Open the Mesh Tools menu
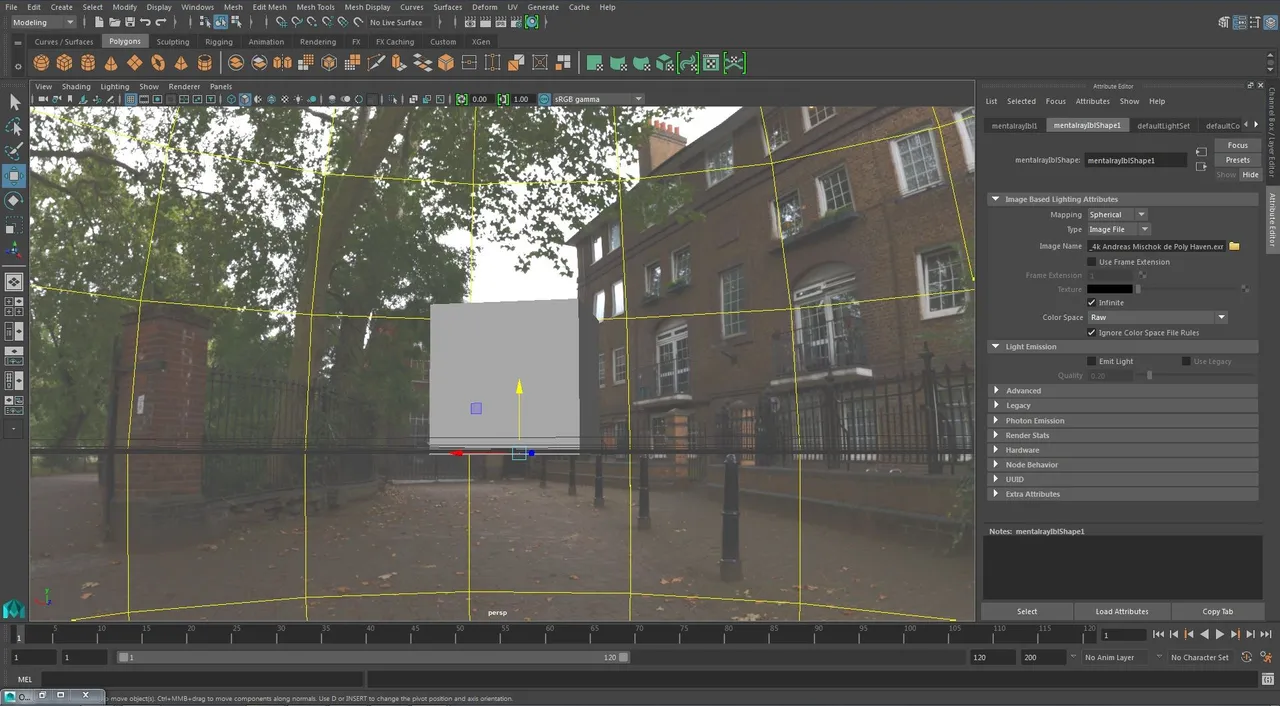The width and height of the screenshot is (1280, 706). [315, 7]
